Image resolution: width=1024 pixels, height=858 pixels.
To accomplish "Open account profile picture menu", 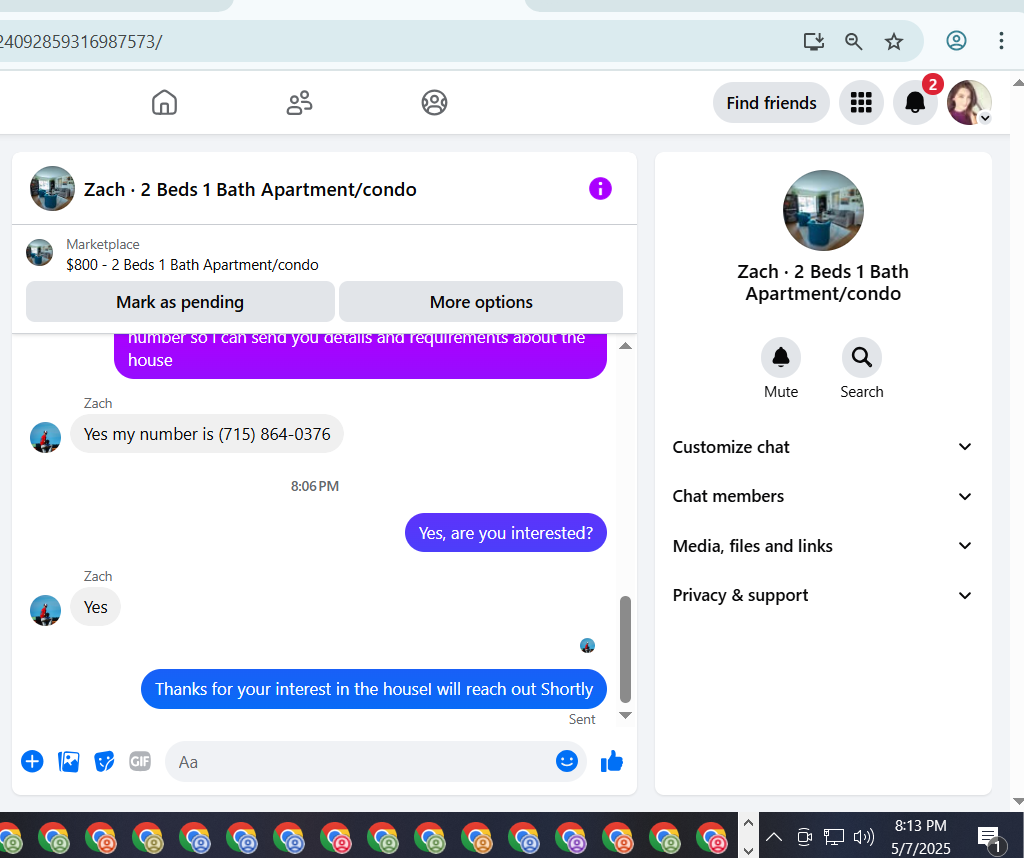I will tap(969, 103).
